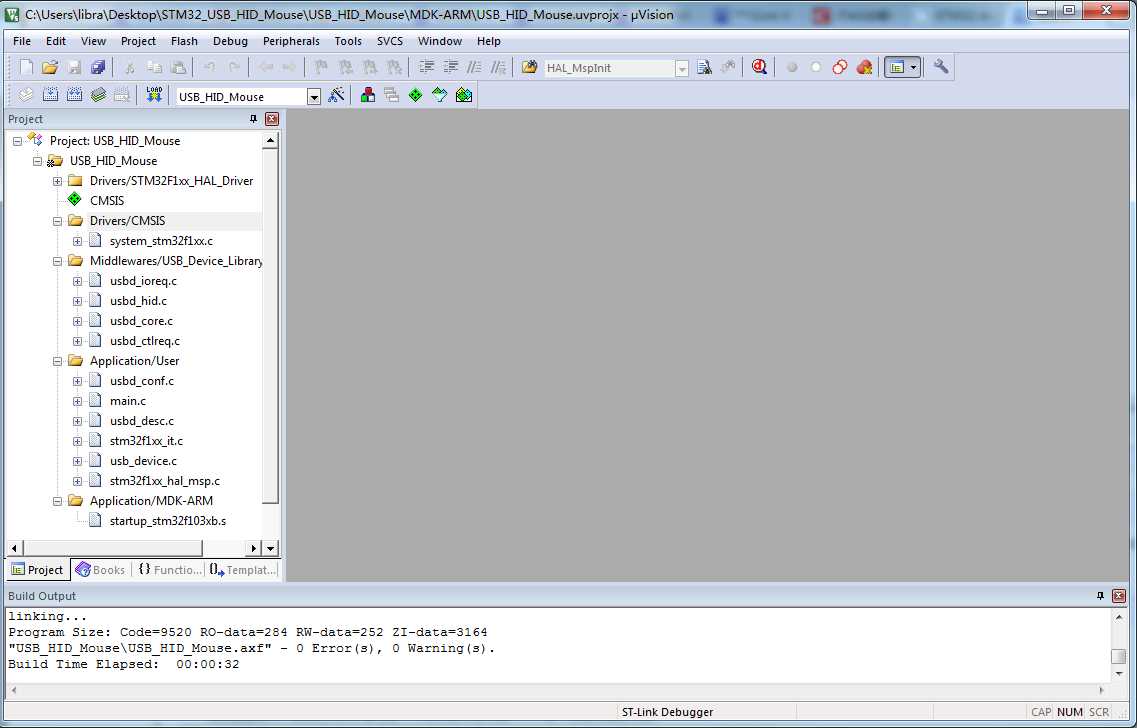Image resolution: width=1137 pixels, height=728 pixels.
Task: Collapse the Project: USB_HID_Mouse root node
Action: tap(17, 141)
